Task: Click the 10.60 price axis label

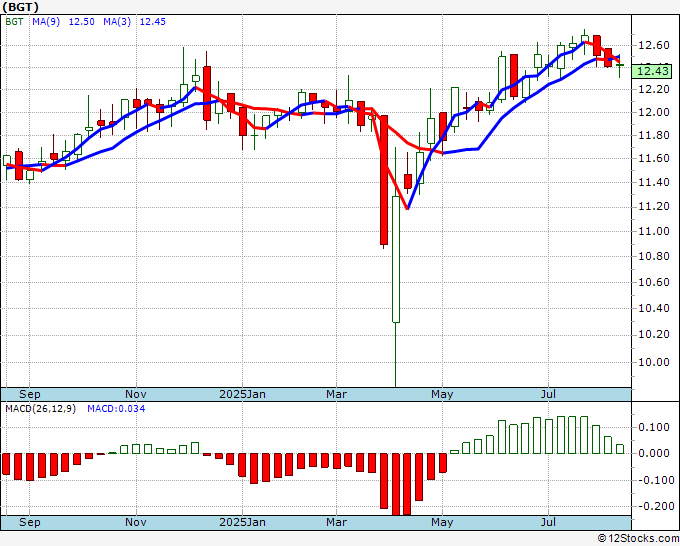Action: 654,282
